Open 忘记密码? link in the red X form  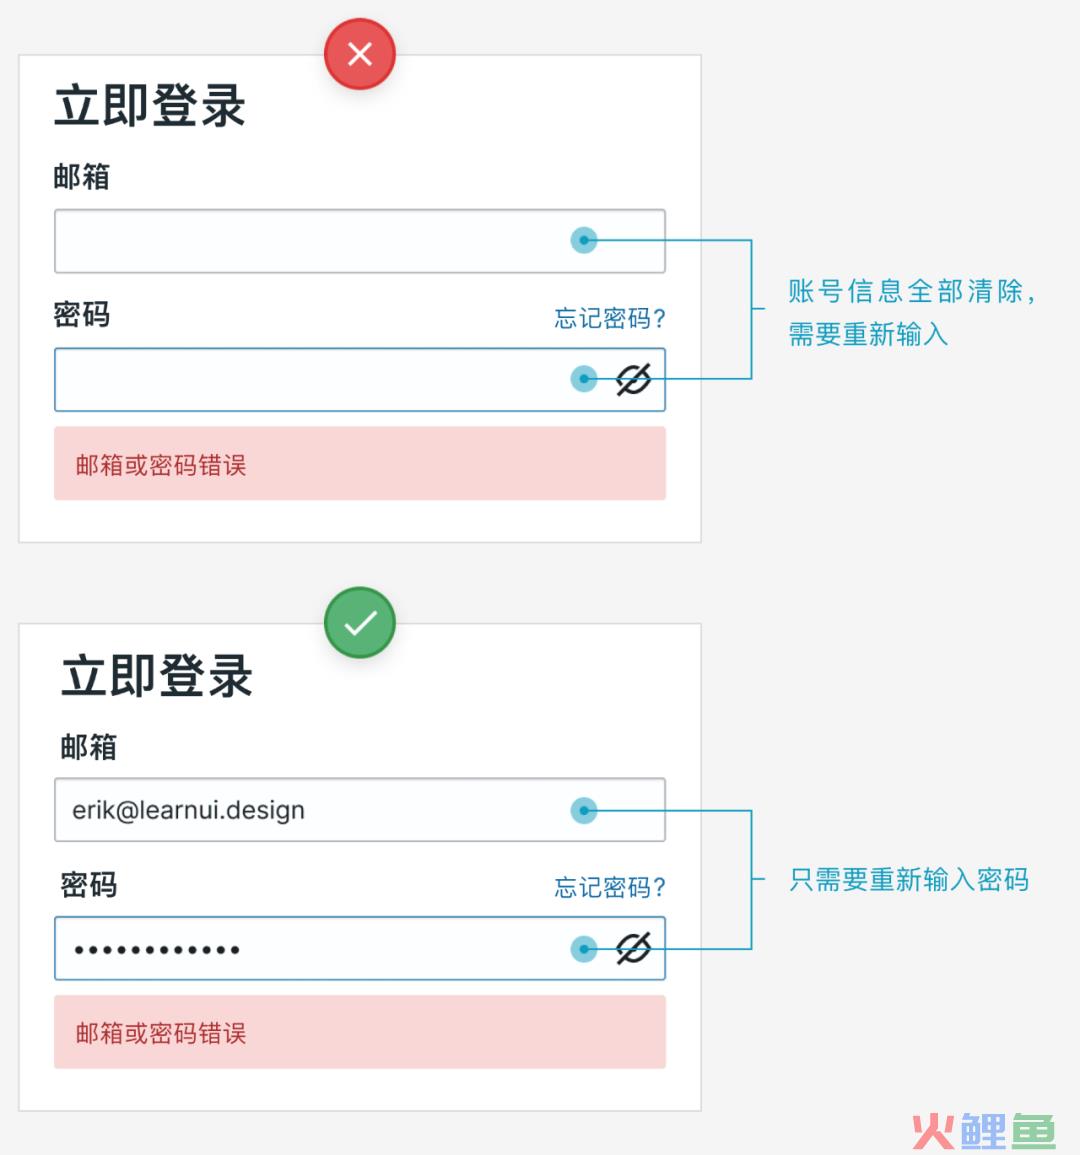coord(609,318)
